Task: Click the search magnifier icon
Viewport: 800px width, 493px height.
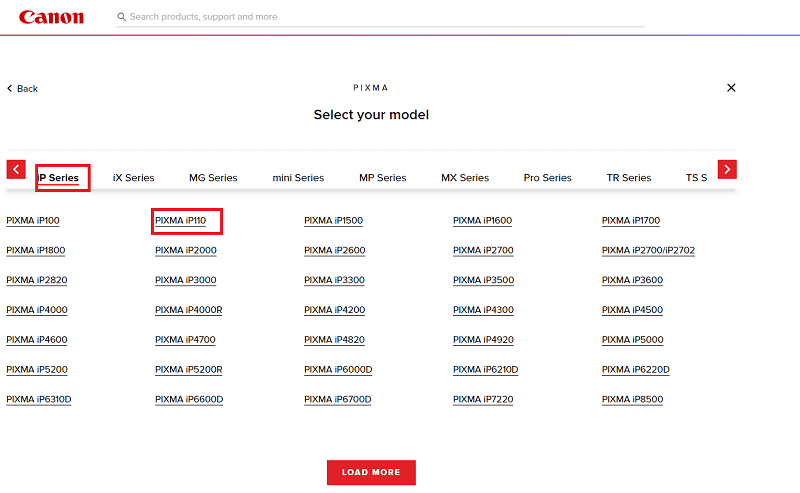Action: click(x=121, y=17)
